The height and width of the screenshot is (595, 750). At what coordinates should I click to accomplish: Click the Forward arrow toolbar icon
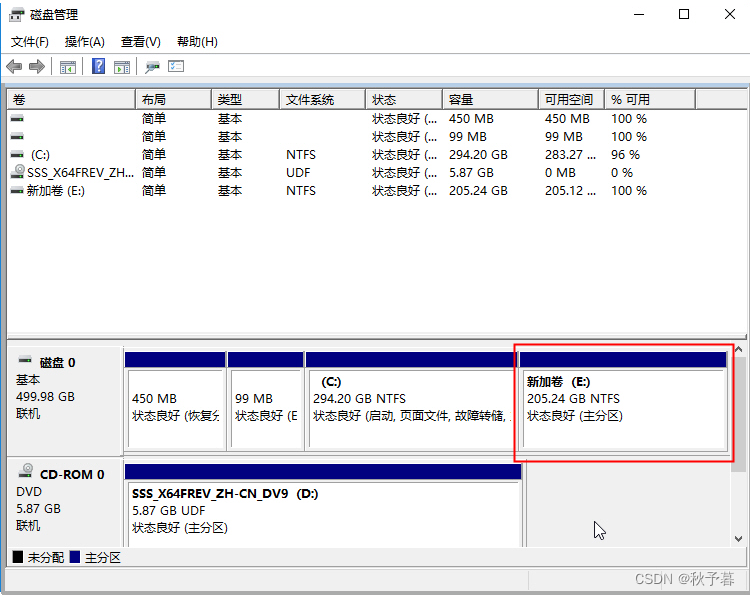pyautogui.click(x=37, y=66)
